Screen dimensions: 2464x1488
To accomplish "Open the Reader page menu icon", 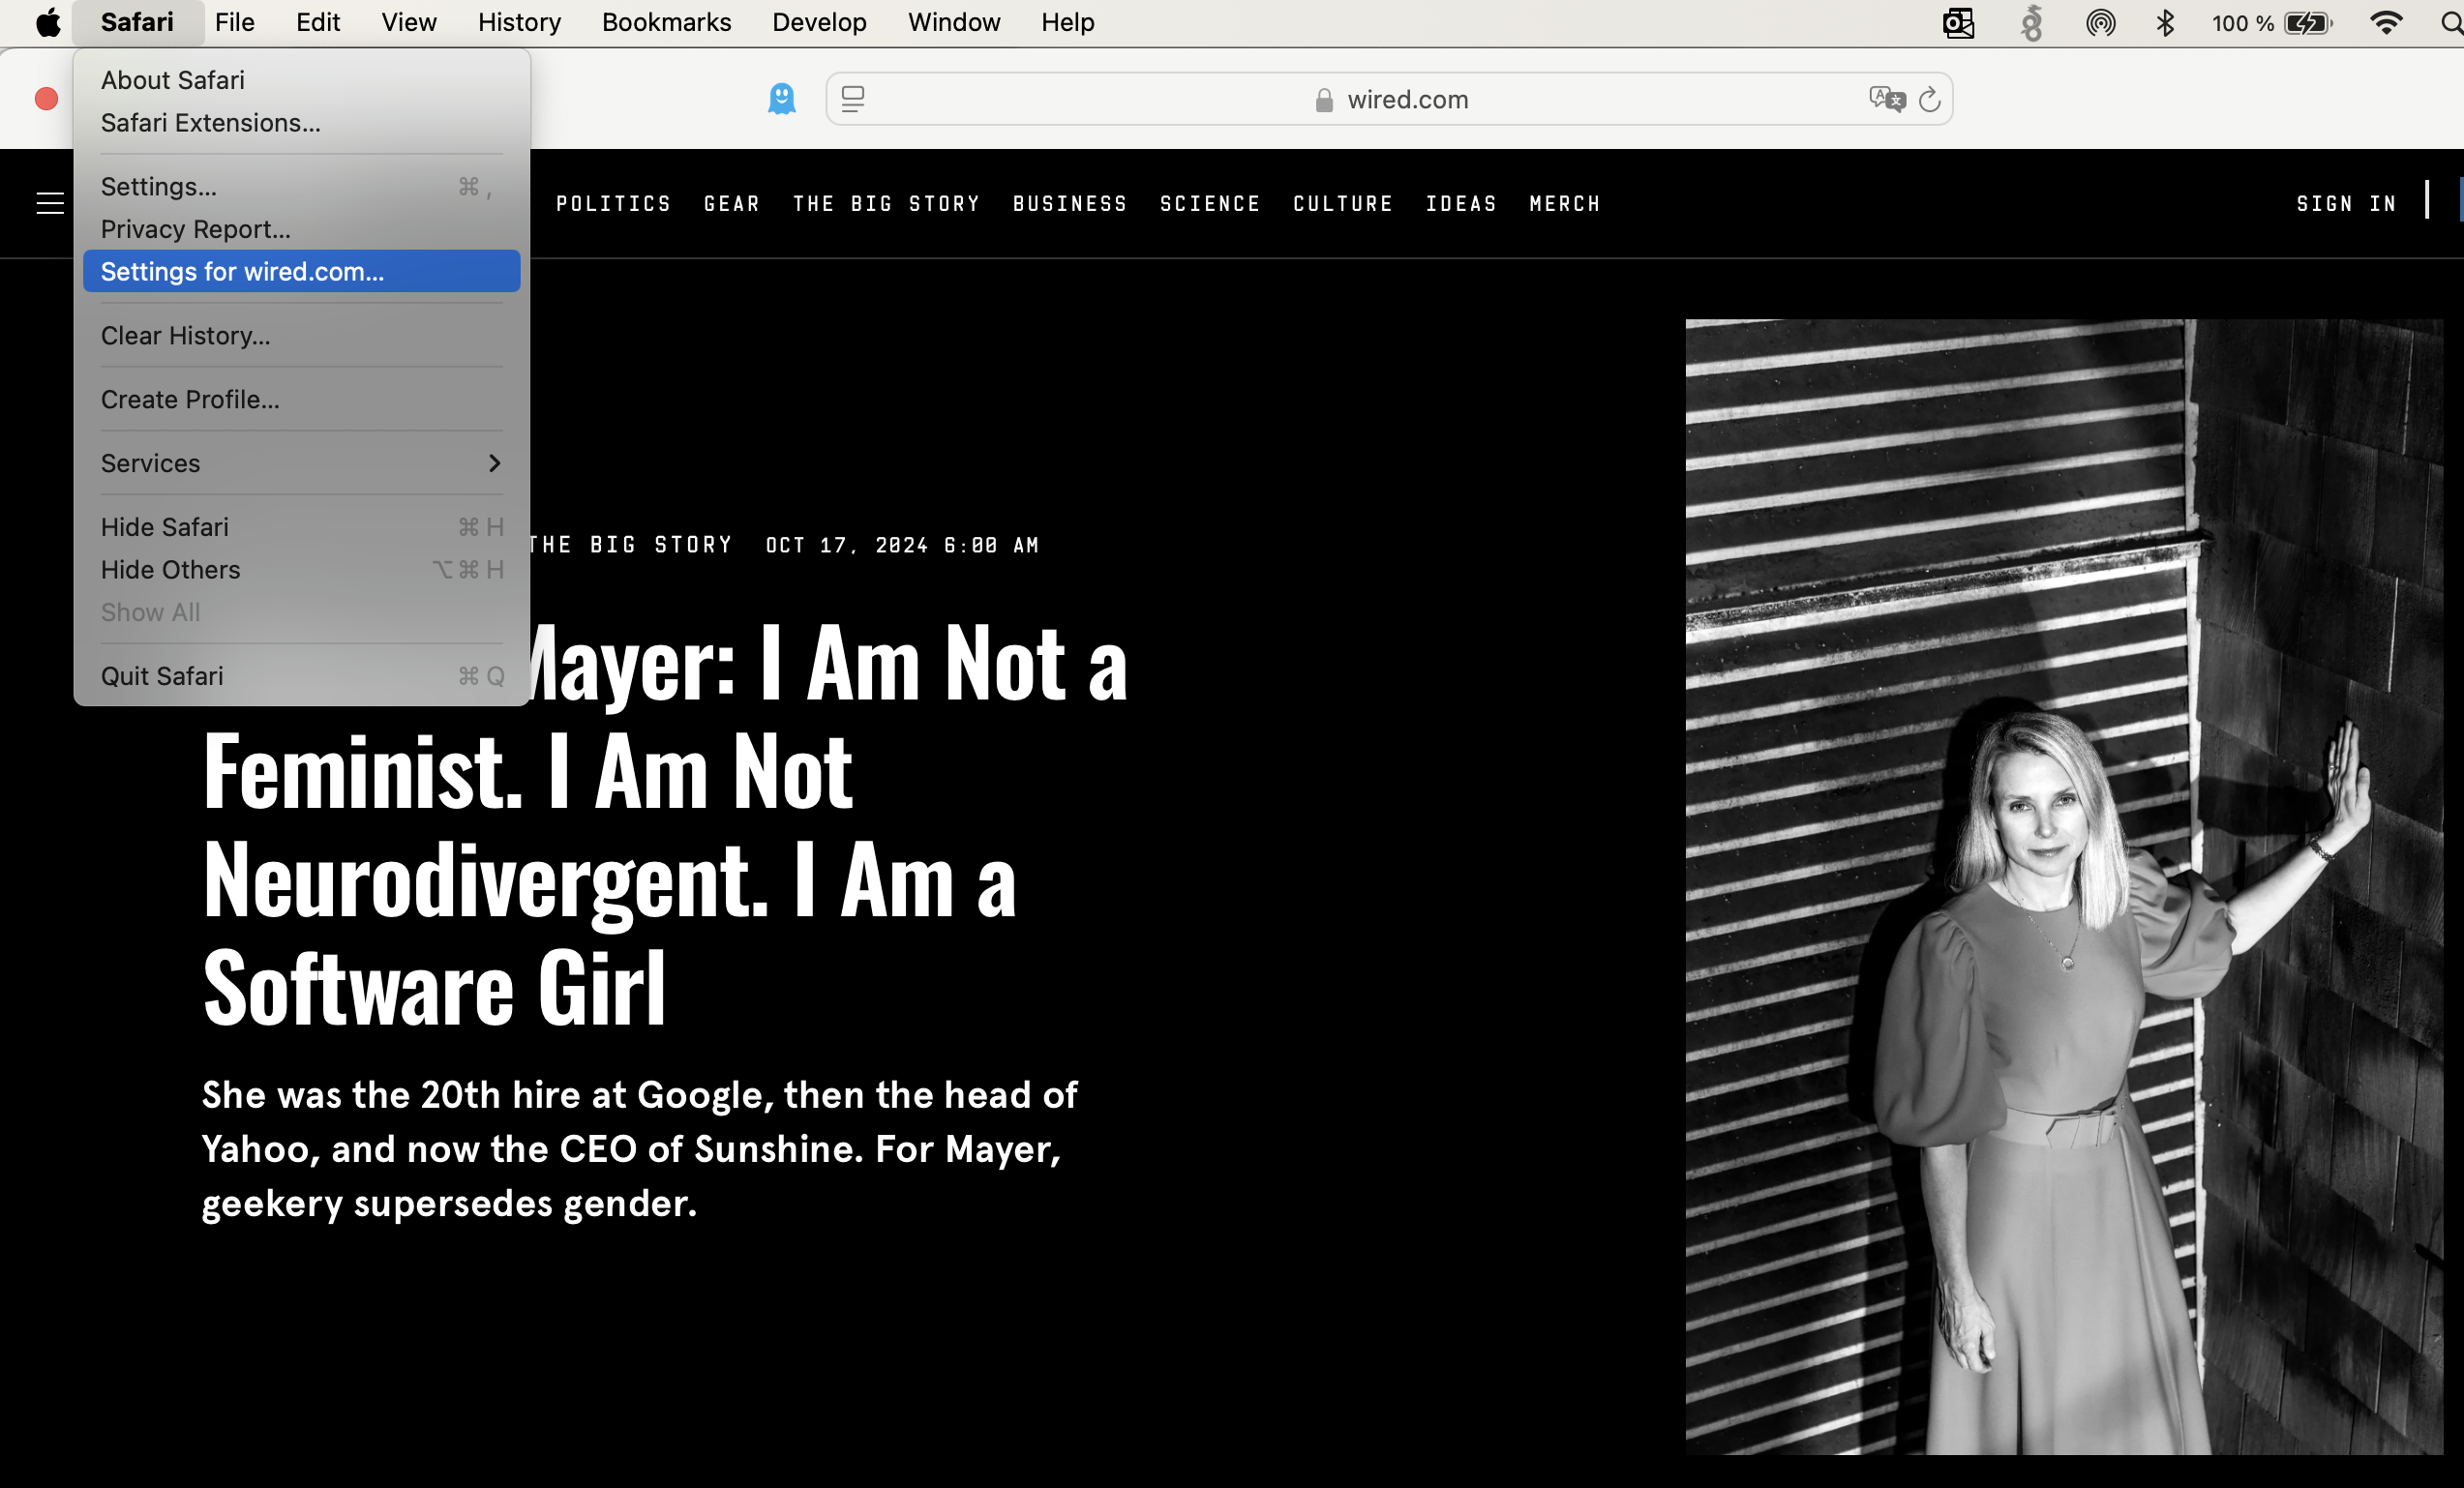I will click(x=853, y=99).
